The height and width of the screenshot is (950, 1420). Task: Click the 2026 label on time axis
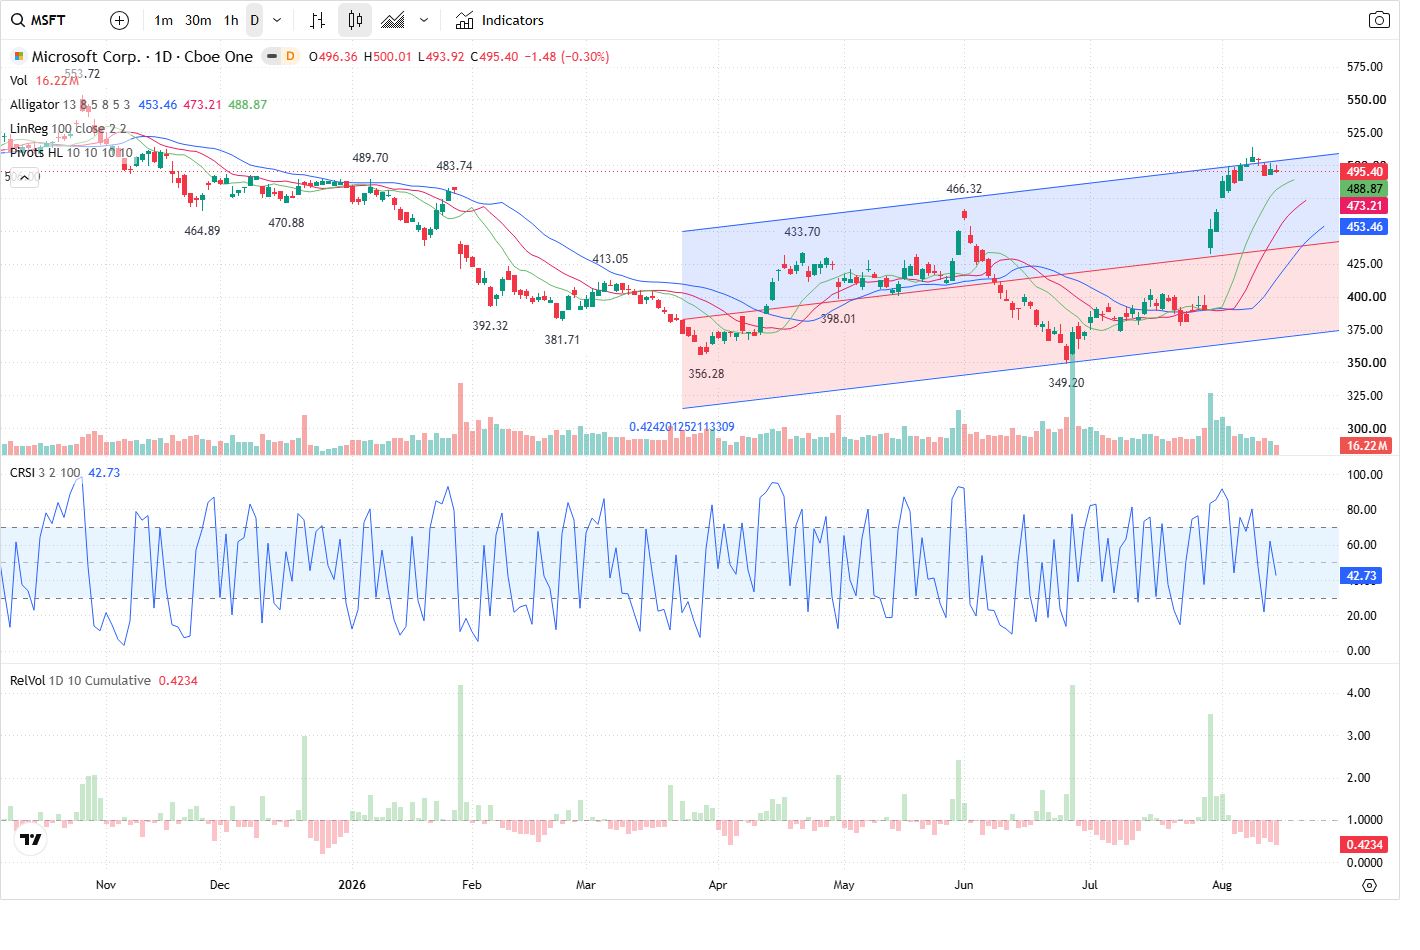352,885
